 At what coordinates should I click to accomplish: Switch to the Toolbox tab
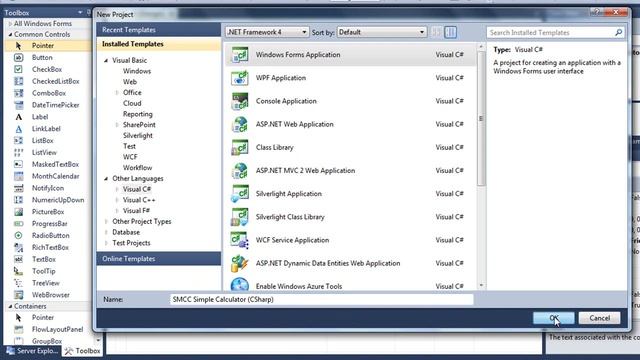coord(83,351)
